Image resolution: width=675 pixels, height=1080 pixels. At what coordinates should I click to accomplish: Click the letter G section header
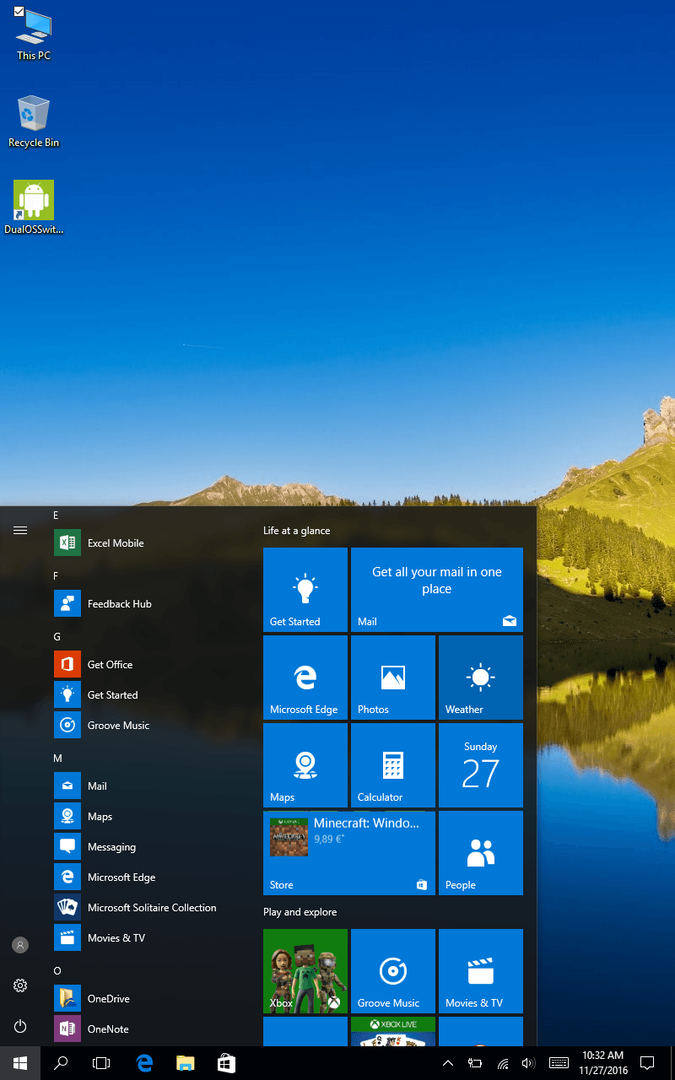(56, 636)
